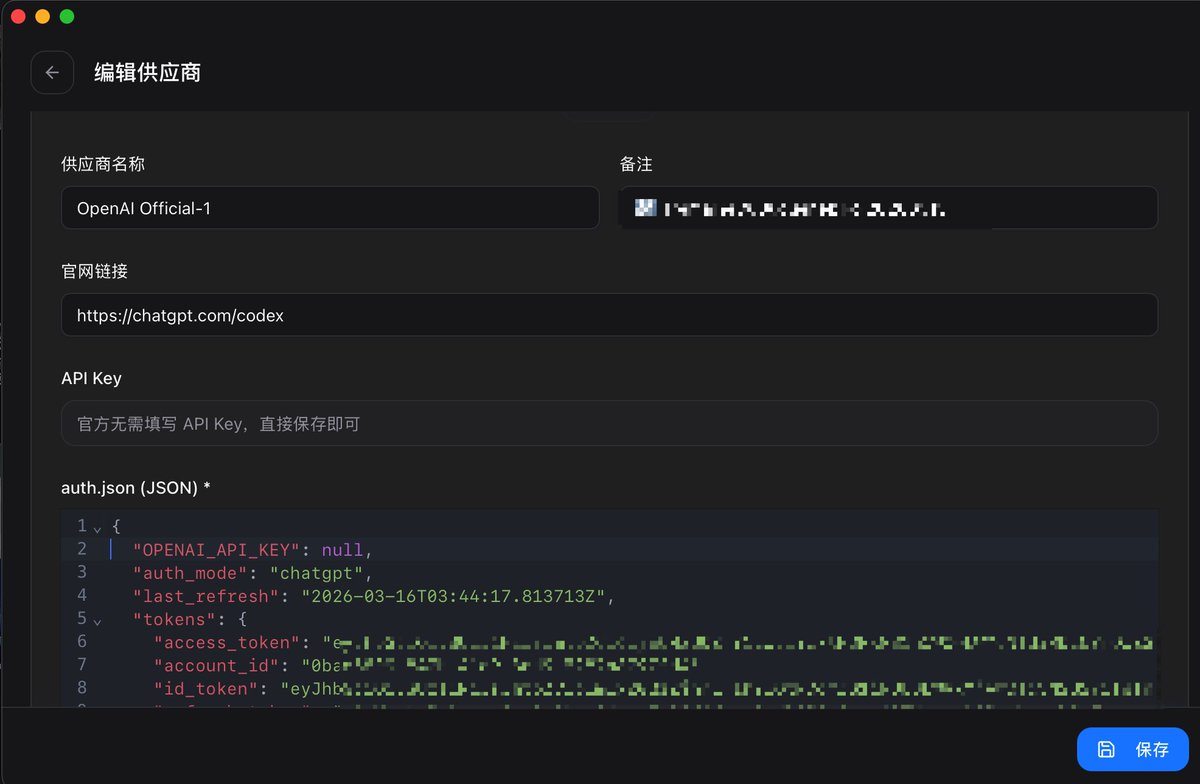Viewport: 1200px width, 784px height.
Task: Collapse the root JSON object at line 1
Action: click(x=97, y=527)
